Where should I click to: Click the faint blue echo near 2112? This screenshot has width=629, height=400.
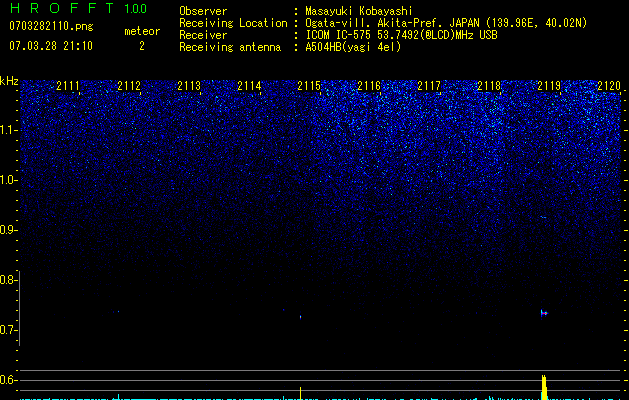(118, 311)
